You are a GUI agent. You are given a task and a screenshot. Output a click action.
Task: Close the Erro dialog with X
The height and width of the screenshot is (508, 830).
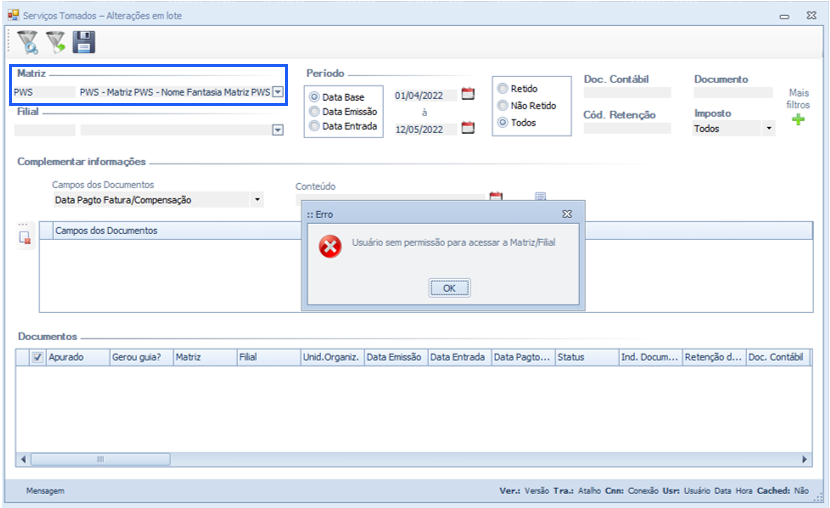(566, 214)
